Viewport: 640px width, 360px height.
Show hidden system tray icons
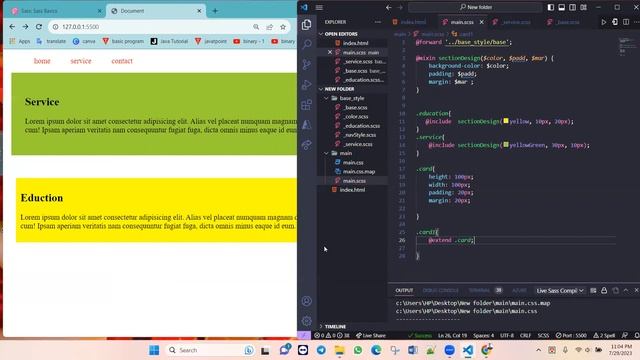click(538, 350)
